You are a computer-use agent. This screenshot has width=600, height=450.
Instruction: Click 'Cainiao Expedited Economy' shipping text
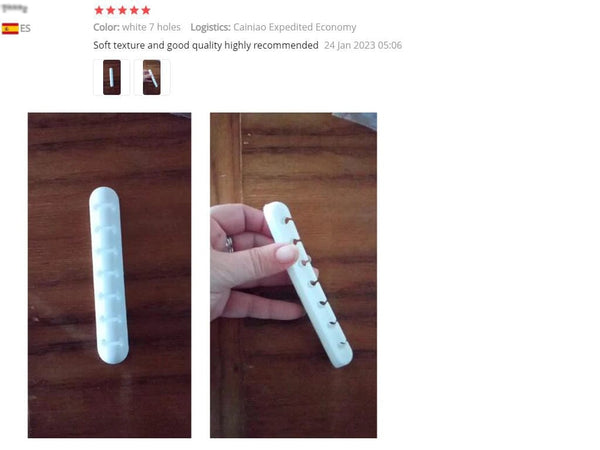click(295, 27)
